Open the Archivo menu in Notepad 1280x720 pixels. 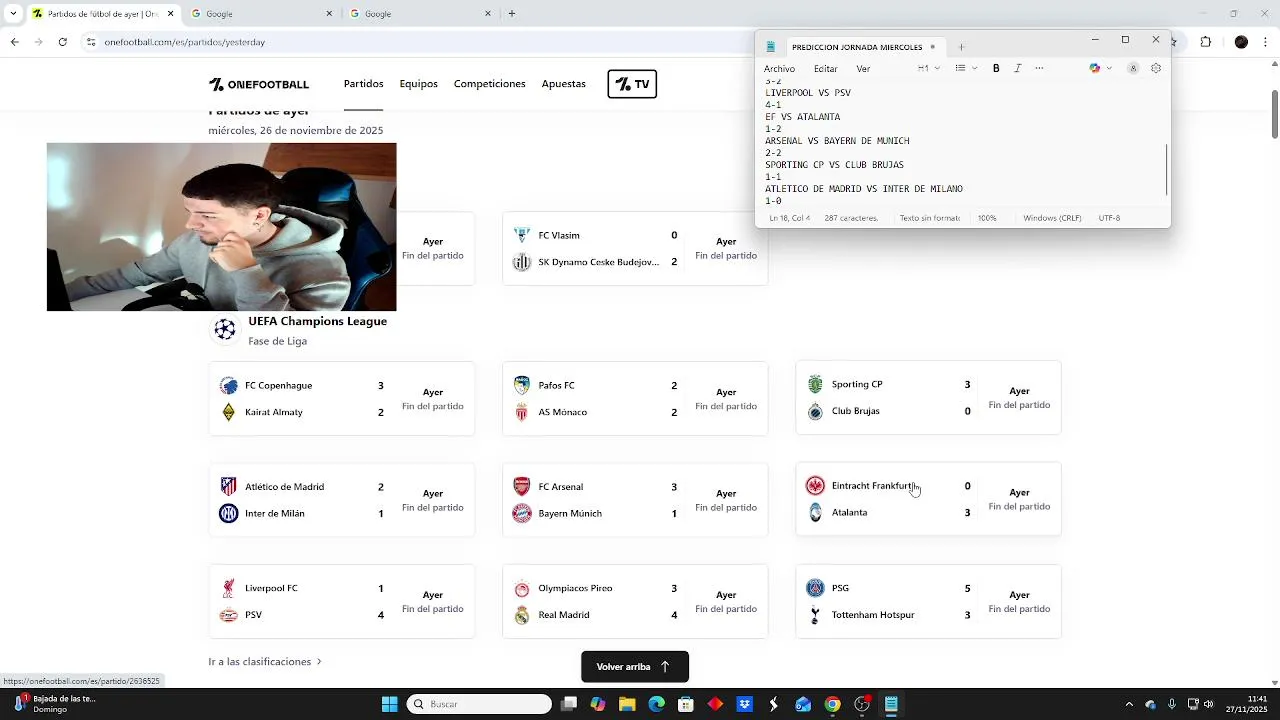point(779,69)
